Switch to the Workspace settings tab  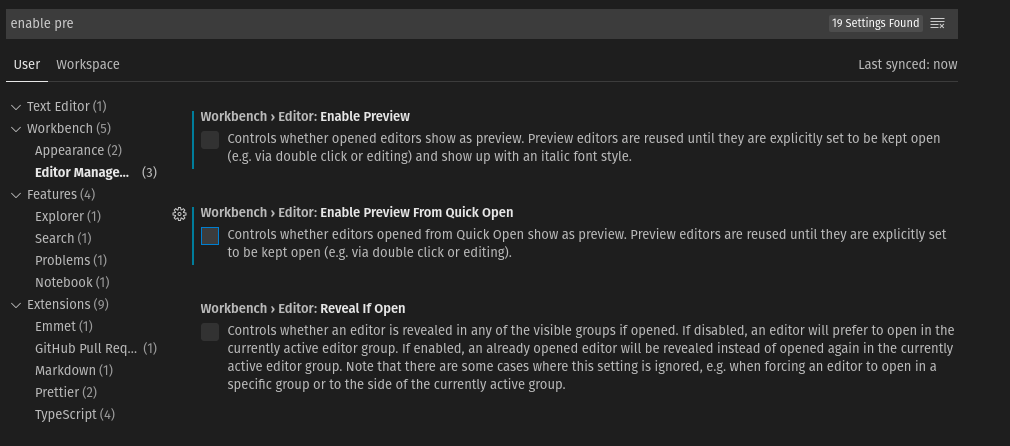click(x=88, y=64)
